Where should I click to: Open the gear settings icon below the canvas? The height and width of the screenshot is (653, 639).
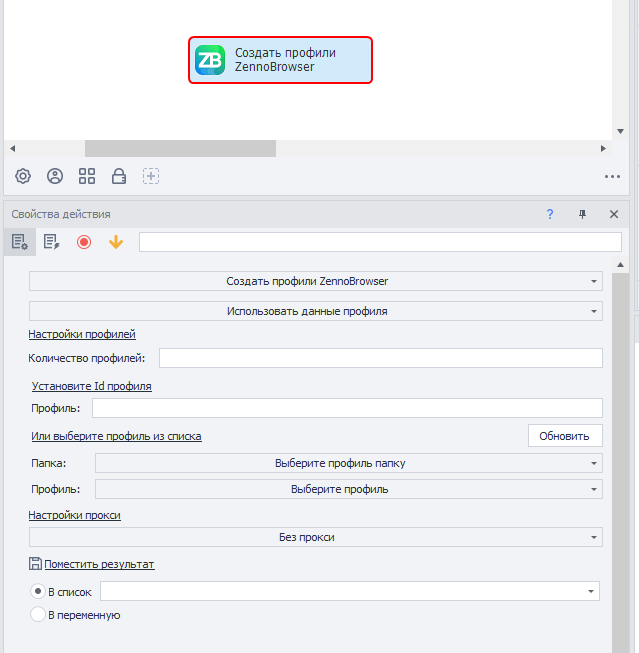point(23,176)
